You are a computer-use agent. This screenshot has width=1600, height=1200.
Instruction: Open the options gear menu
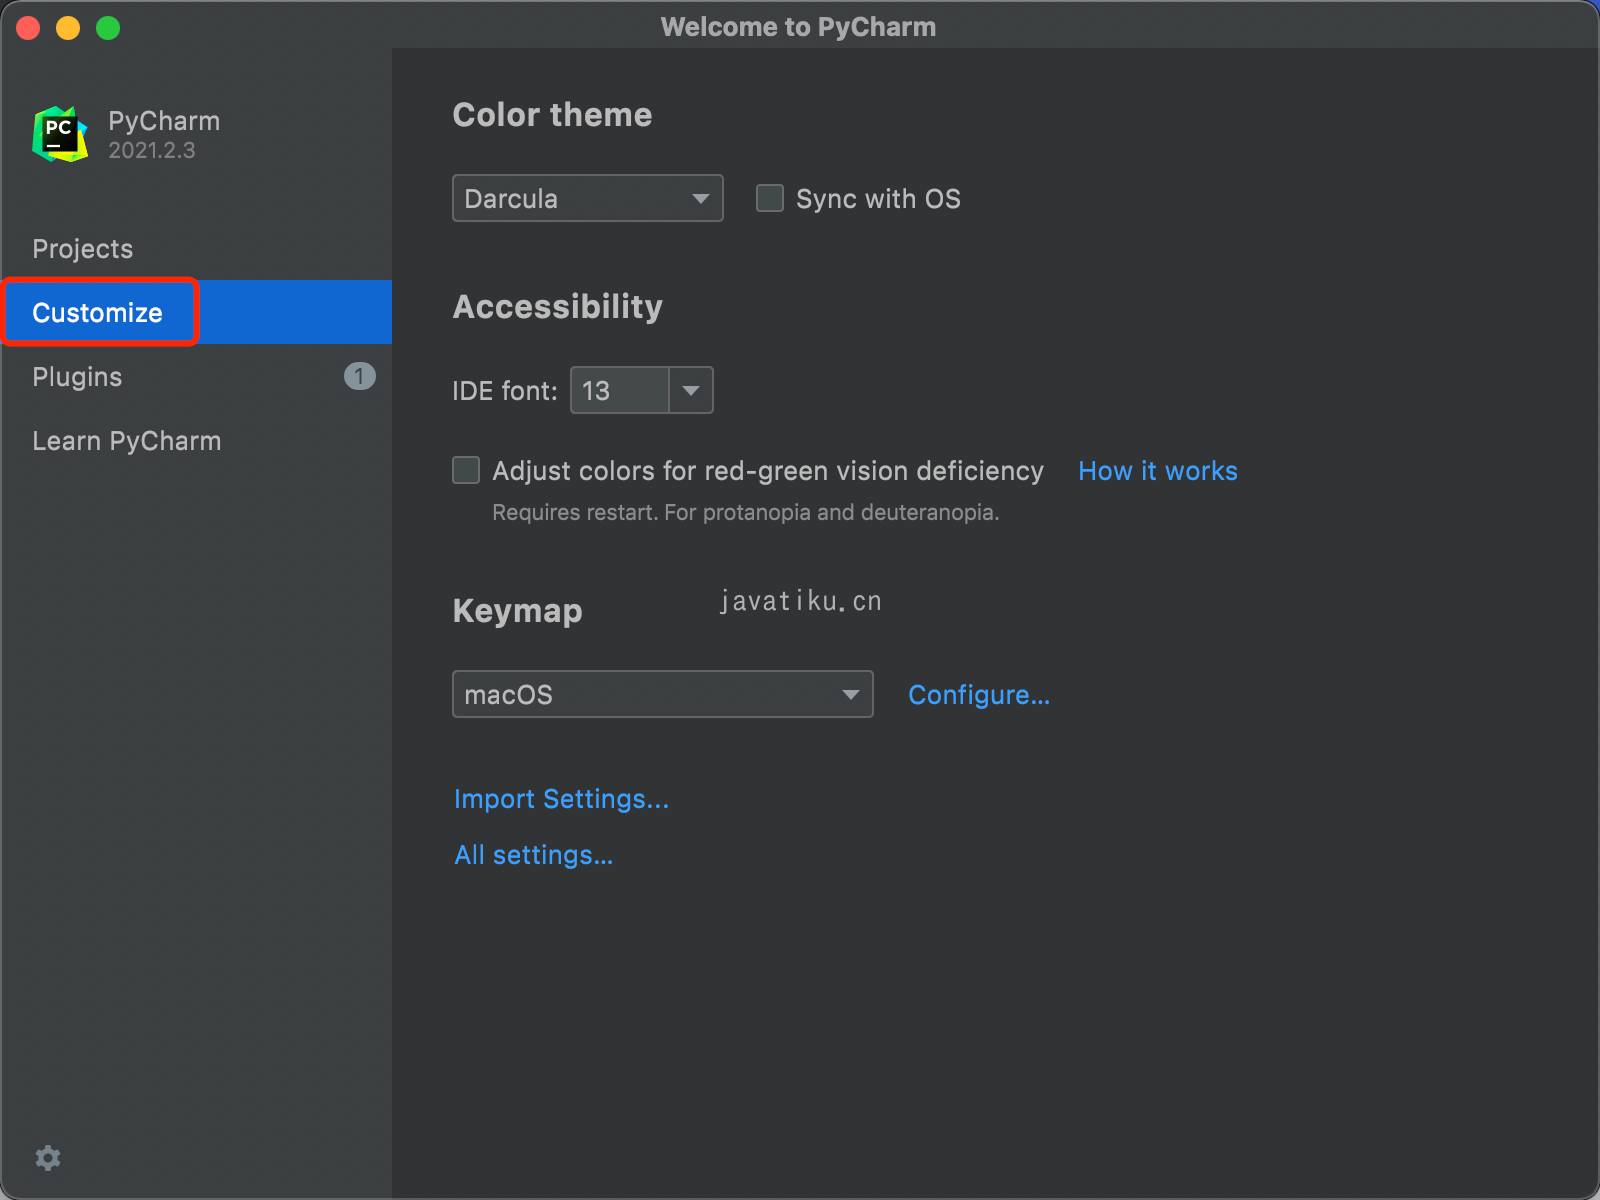click(48, 1158)
